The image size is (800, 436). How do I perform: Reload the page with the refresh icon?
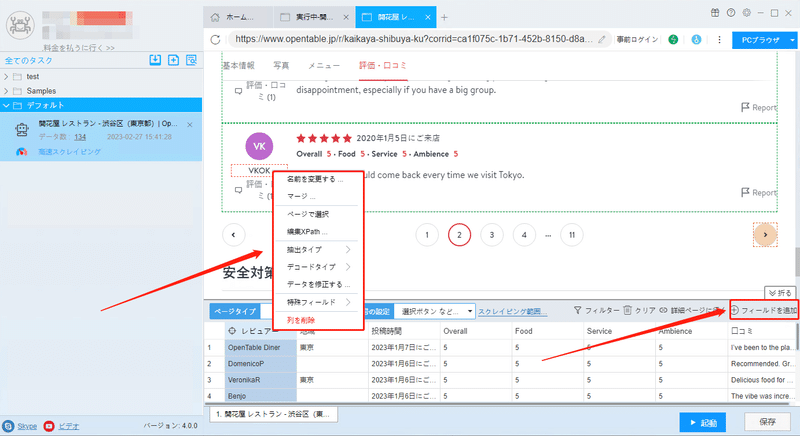click(x=215, y=39)
